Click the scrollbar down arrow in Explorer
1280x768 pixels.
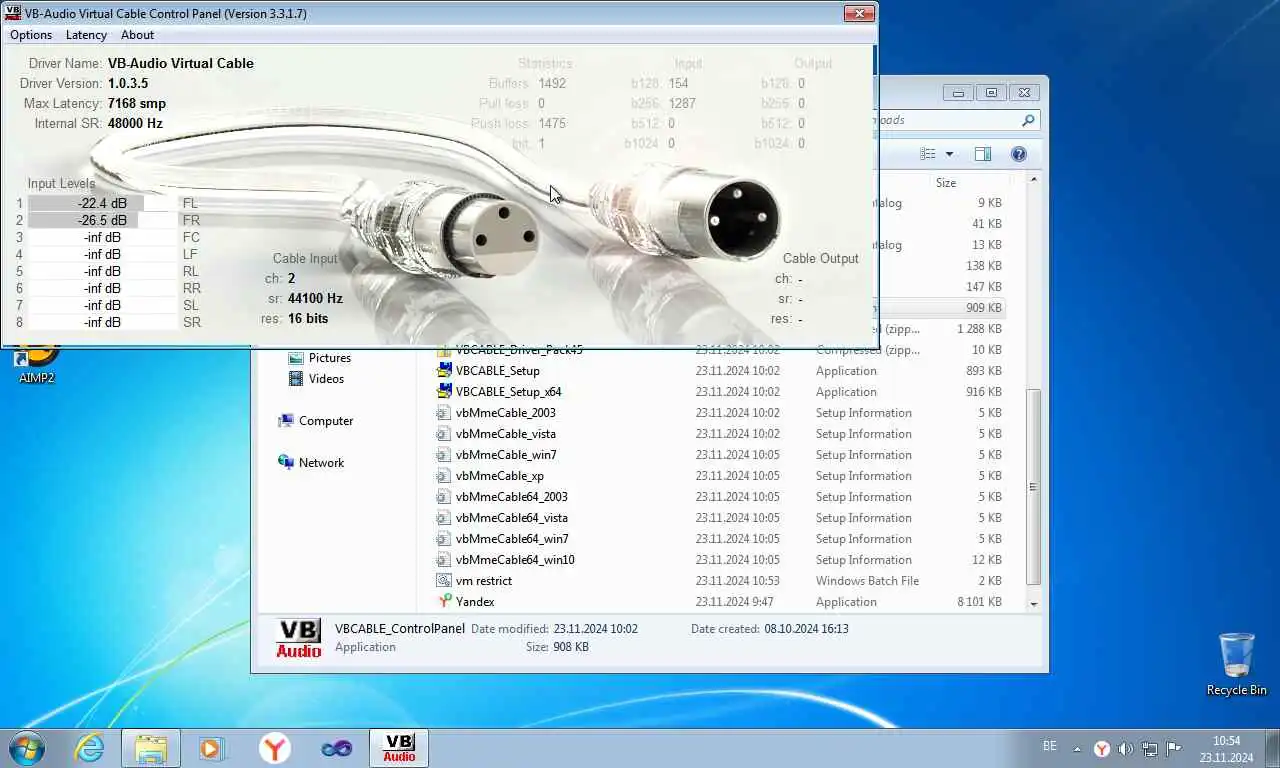pyautogui.click(x=1034, y=604)
